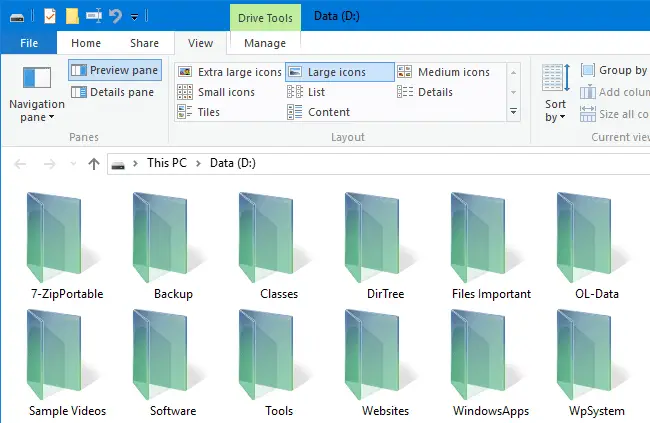This screenshot has width=650, height=423.
Task: Expand the layout gallery More button
Action: 513,112
